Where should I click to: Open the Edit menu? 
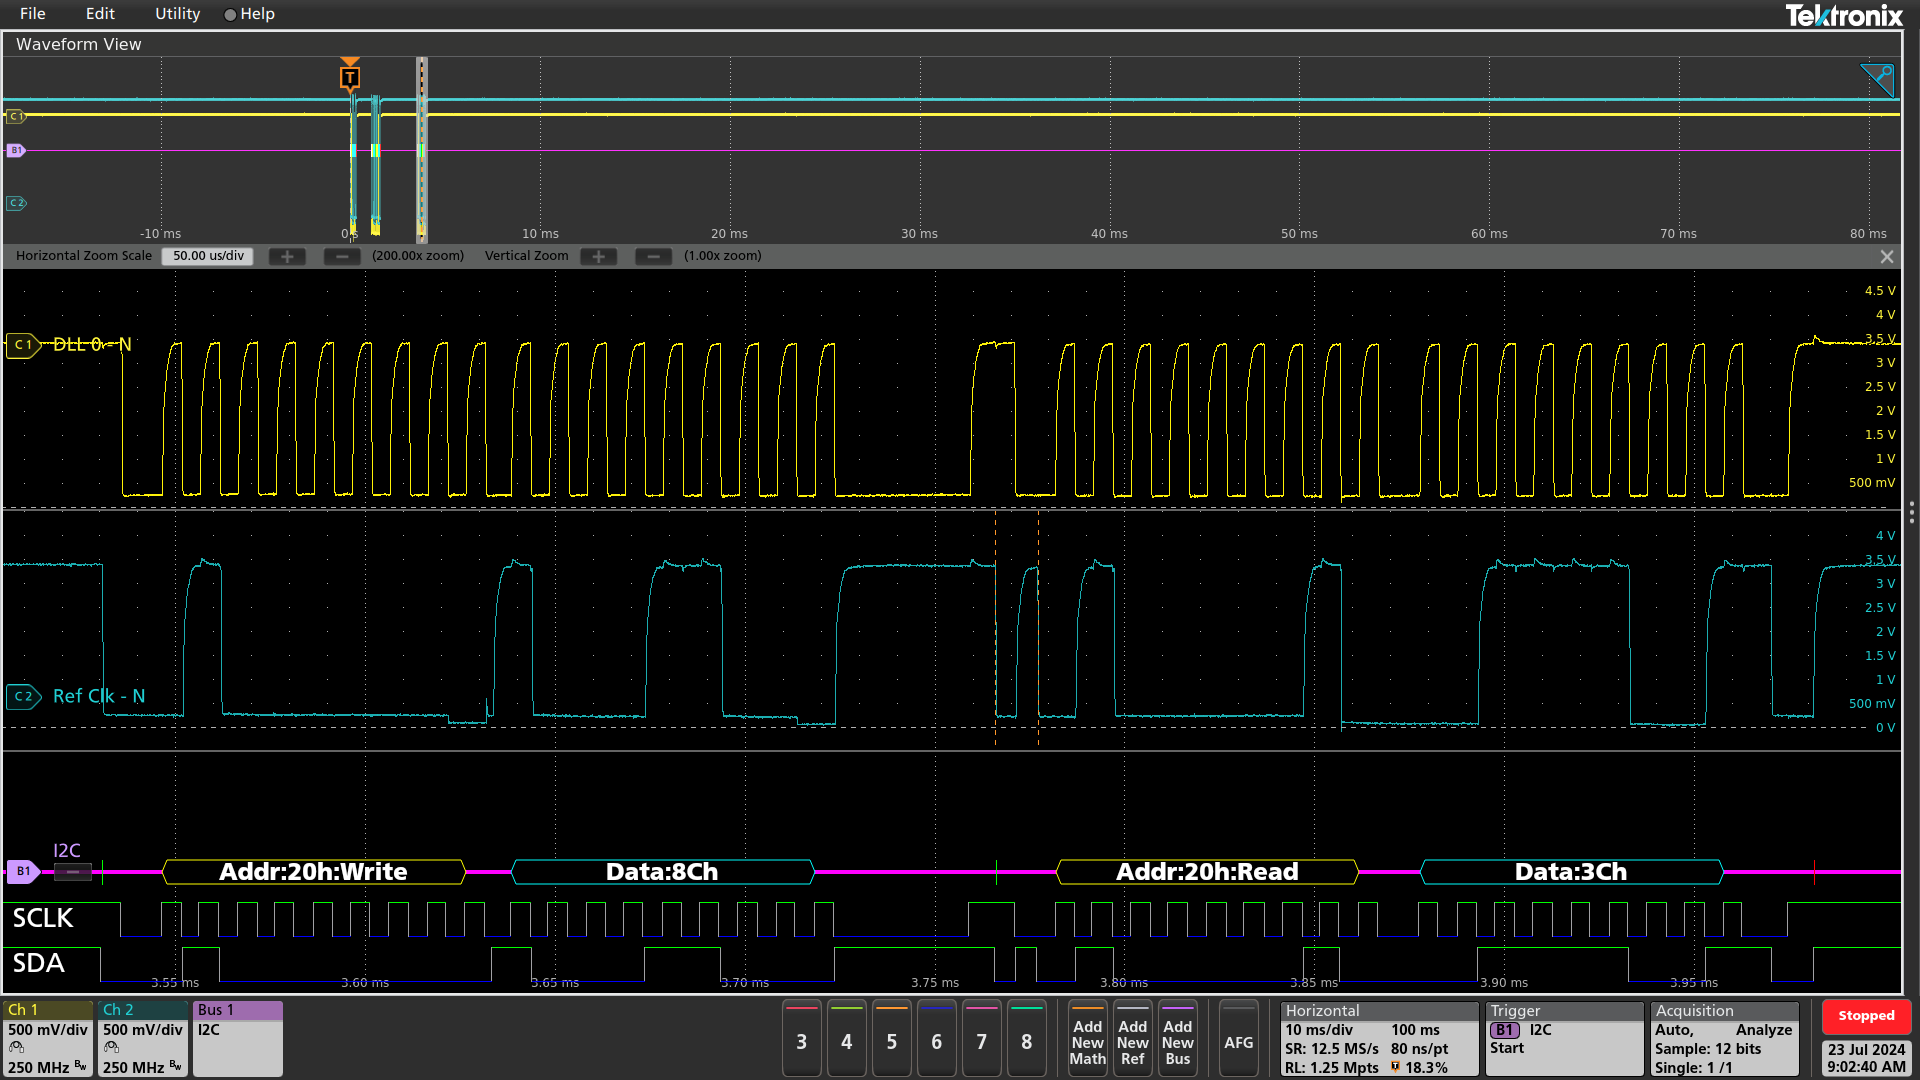100,14
